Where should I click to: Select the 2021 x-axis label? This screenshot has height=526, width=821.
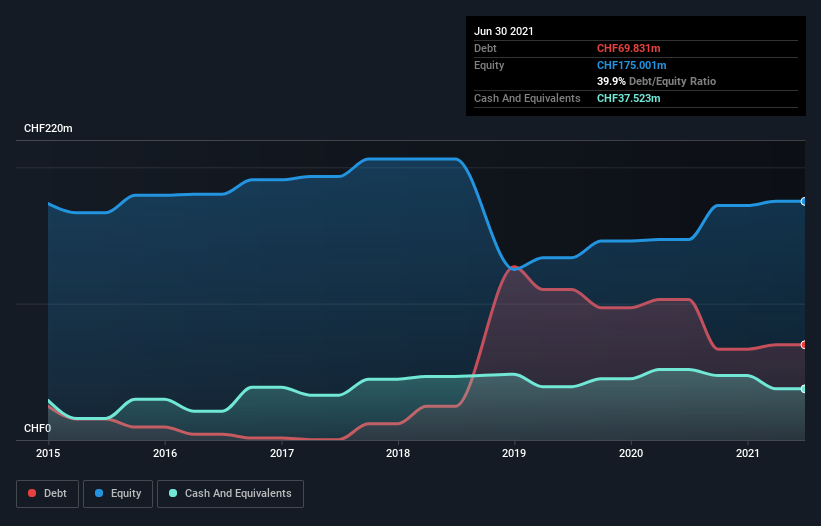tap(748, 453)
